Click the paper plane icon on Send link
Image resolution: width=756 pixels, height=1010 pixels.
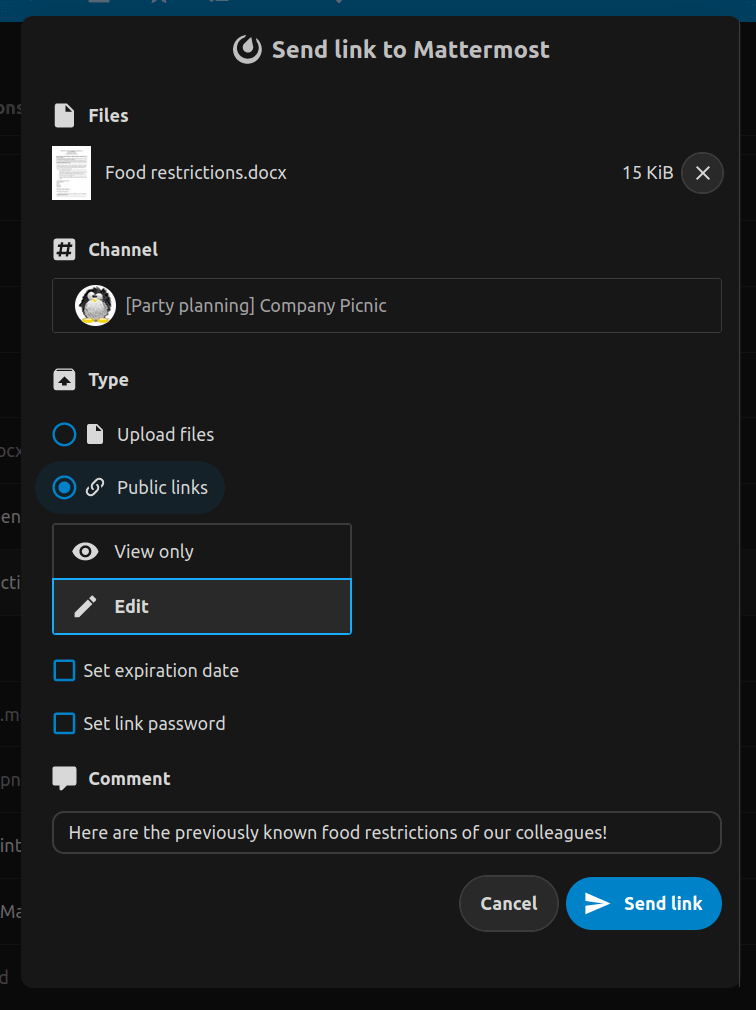click(598, 903)
